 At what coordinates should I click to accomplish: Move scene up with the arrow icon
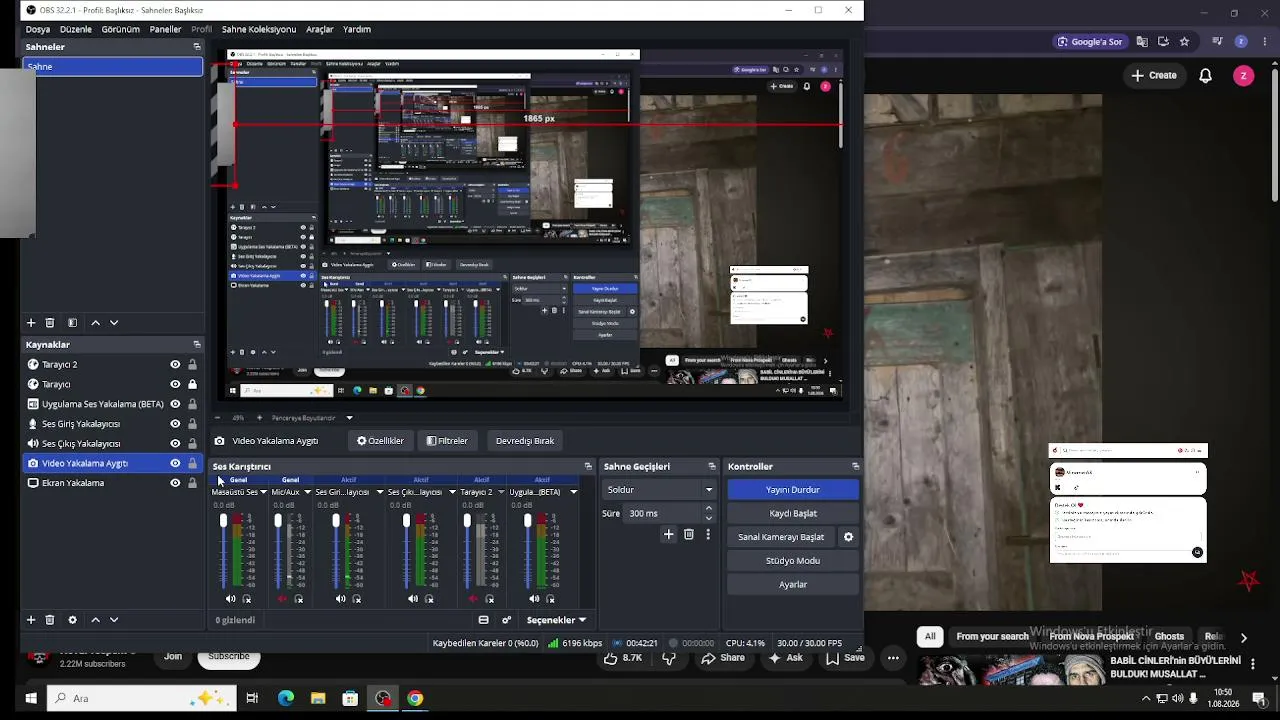[95, 323]
